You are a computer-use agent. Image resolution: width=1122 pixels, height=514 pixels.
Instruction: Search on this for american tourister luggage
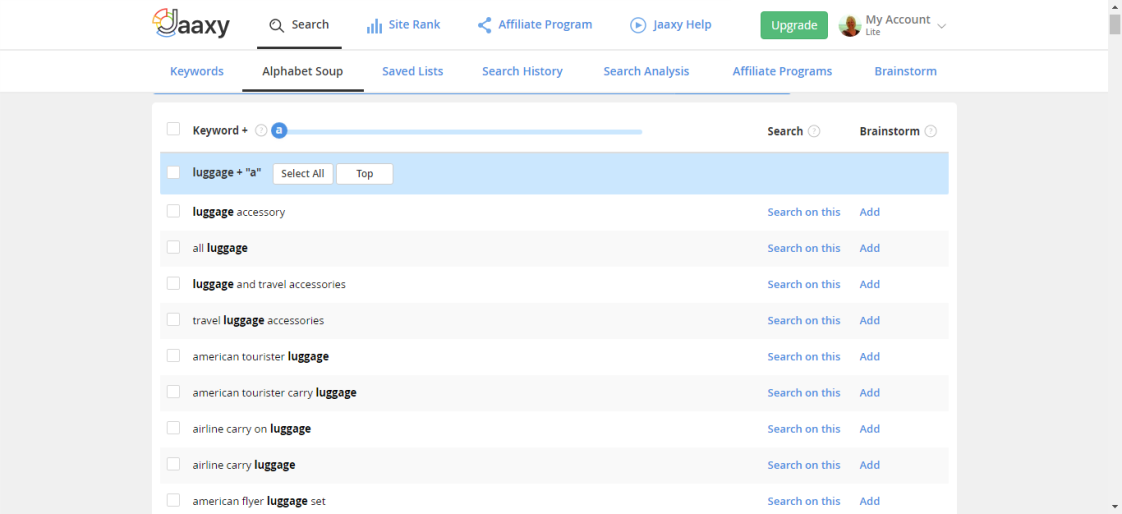[x=804, y=357]
